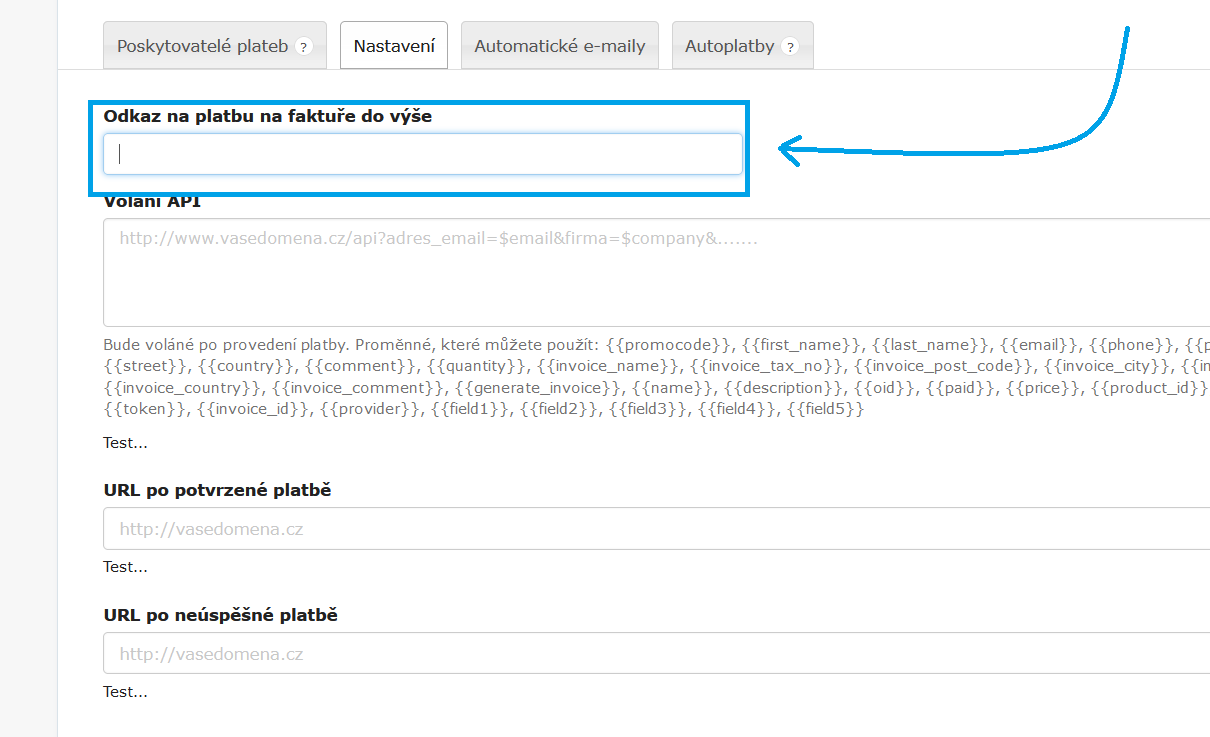Click Test link below URL po potvrzené platbě
The height and width of the screenshot is (737, 1210).
[125, 567]
